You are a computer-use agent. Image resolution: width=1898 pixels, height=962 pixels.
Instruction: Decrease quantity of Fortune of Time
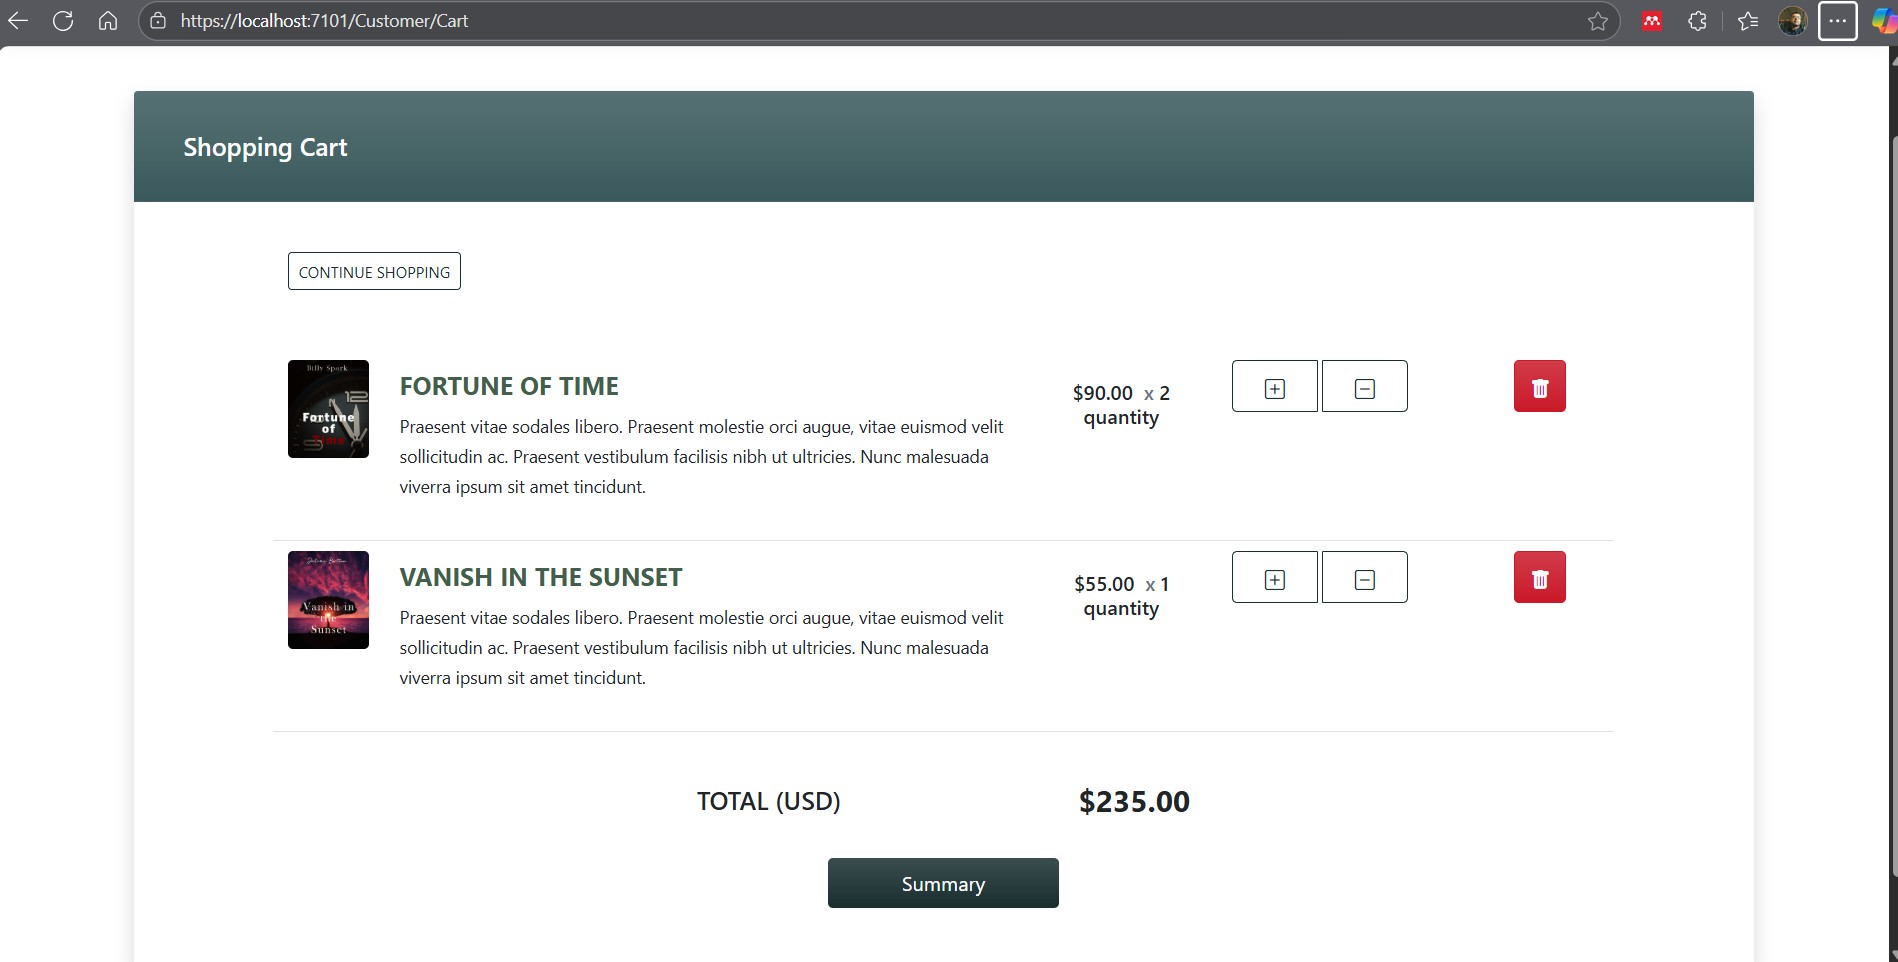[1364, 387]
